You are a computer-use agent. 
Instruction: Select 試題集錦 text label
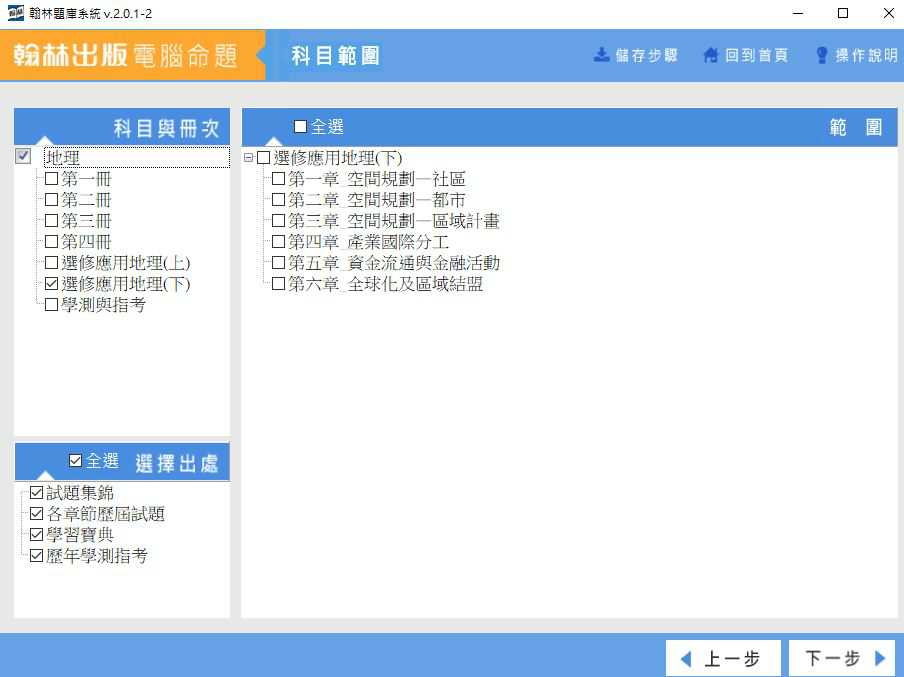click(x=80, y=493)
